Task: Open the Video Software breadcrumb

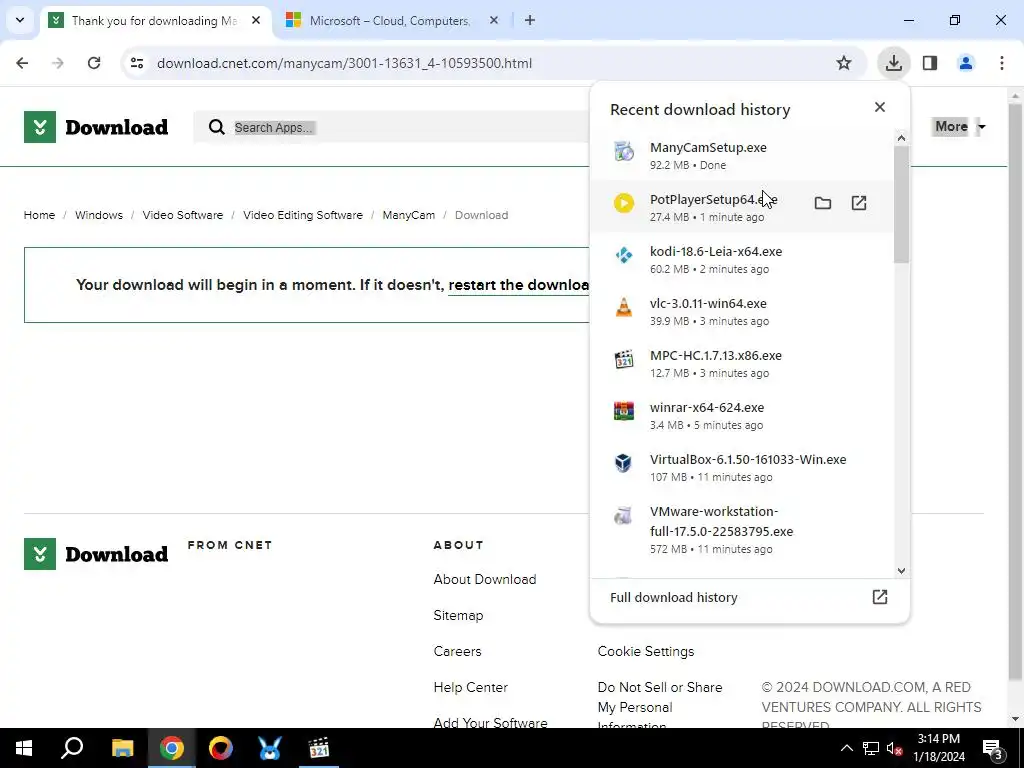Action: (x=183, y=215)
